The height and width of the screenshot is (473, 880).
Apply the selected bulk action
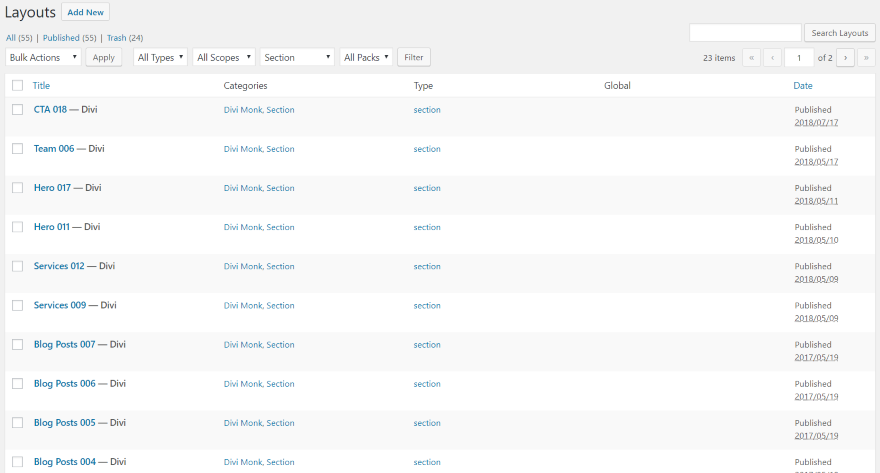(x=104, y=58)
